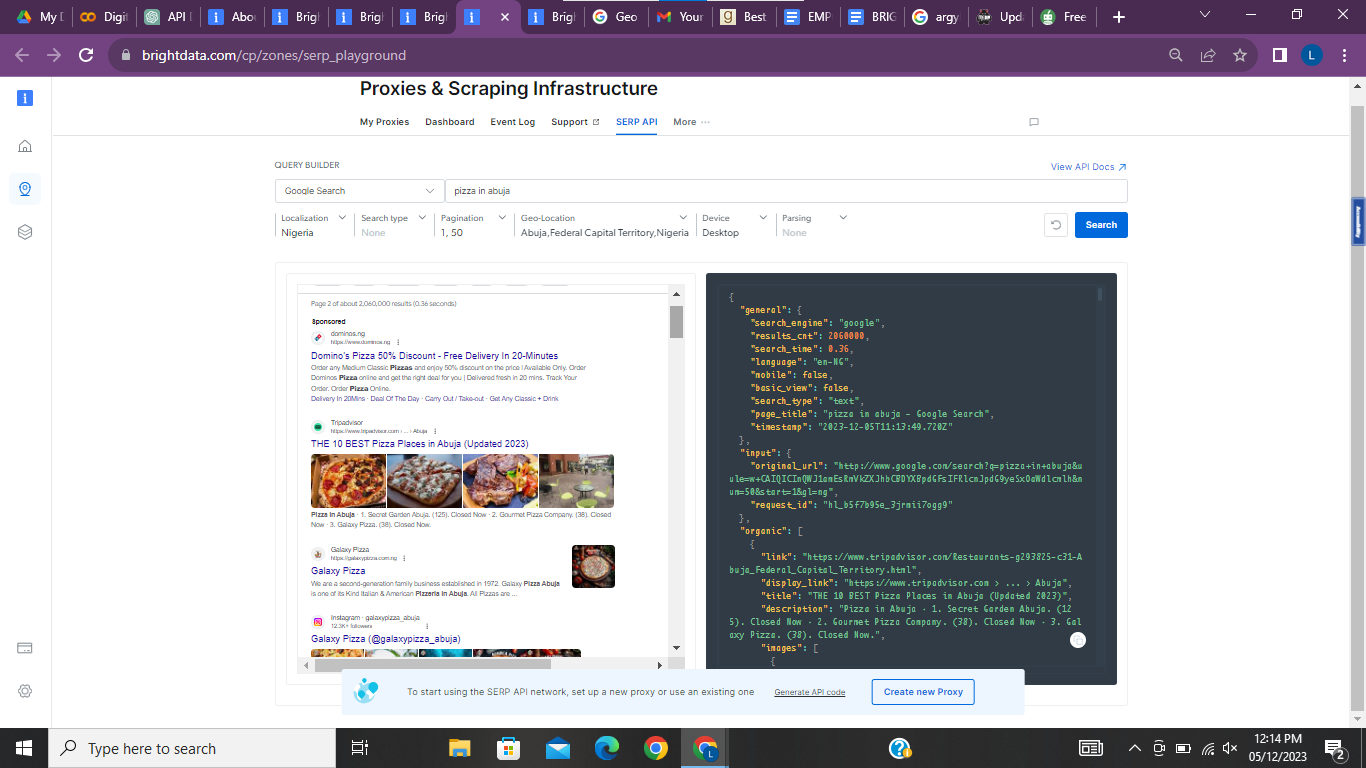Open Galaxy Pizza Instagram result

pos(386,639)
